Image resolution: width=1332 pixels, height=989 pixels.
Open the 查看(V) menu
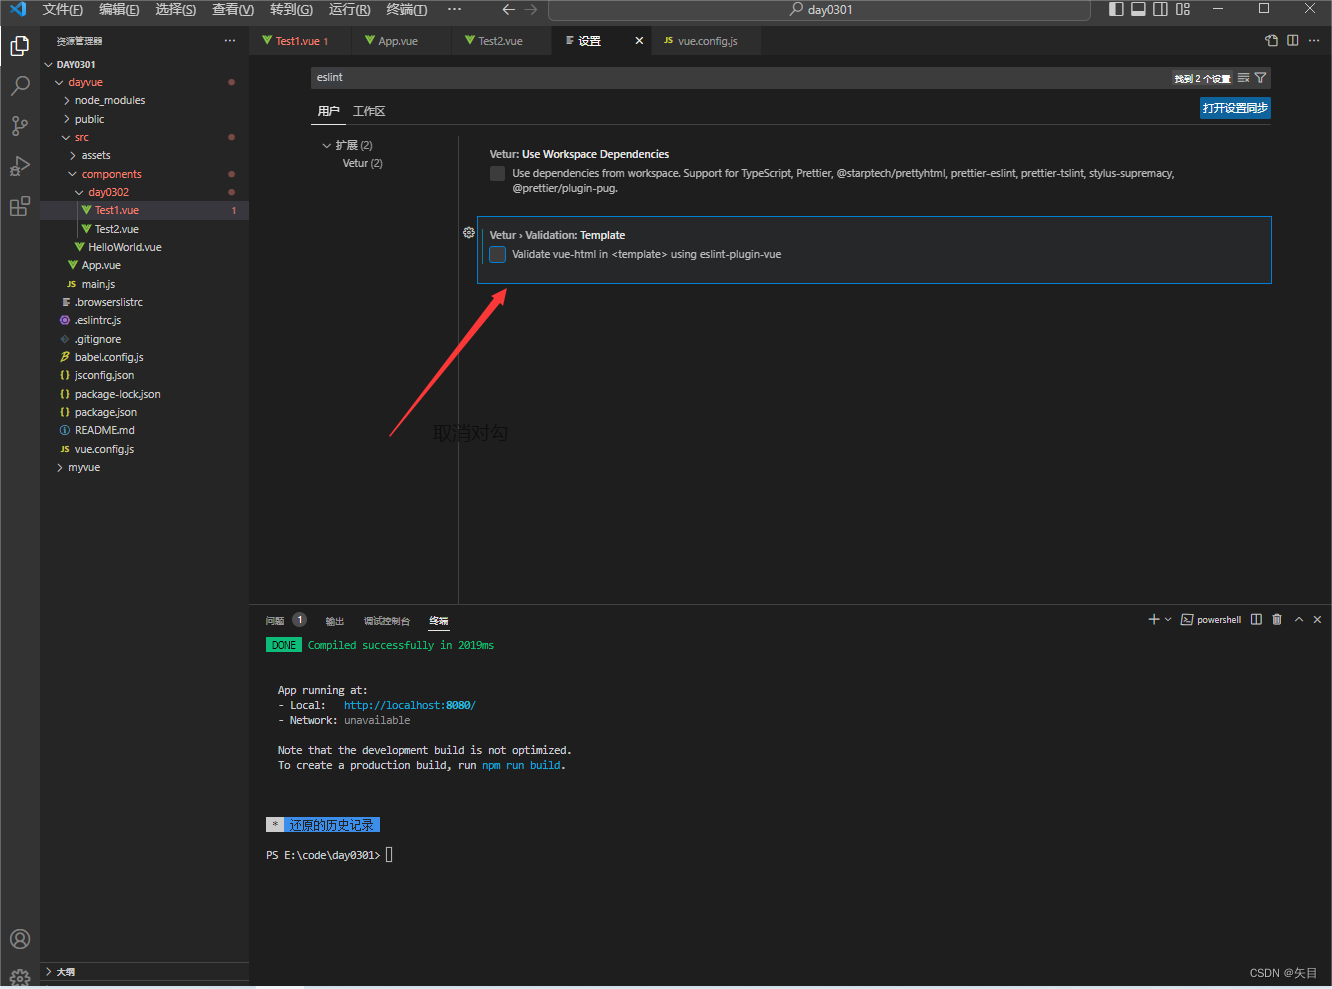tap(233, 9)
